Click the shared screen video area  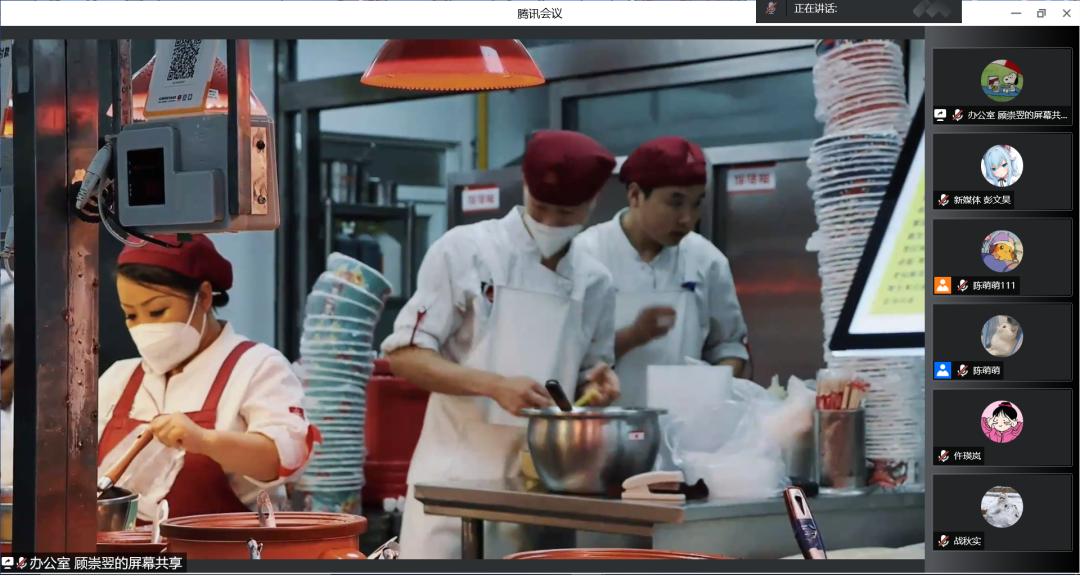pyautogui.click(x=462, y=298)
